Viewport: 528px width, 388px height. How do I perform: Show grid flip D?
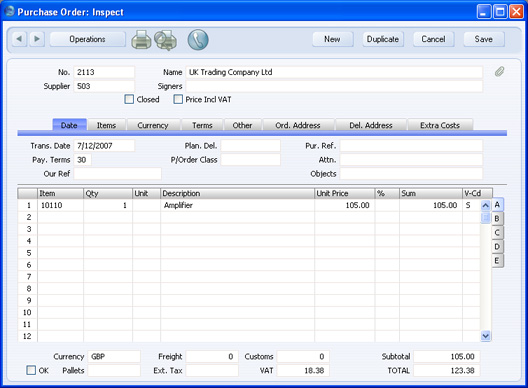[x=497, y=247]
